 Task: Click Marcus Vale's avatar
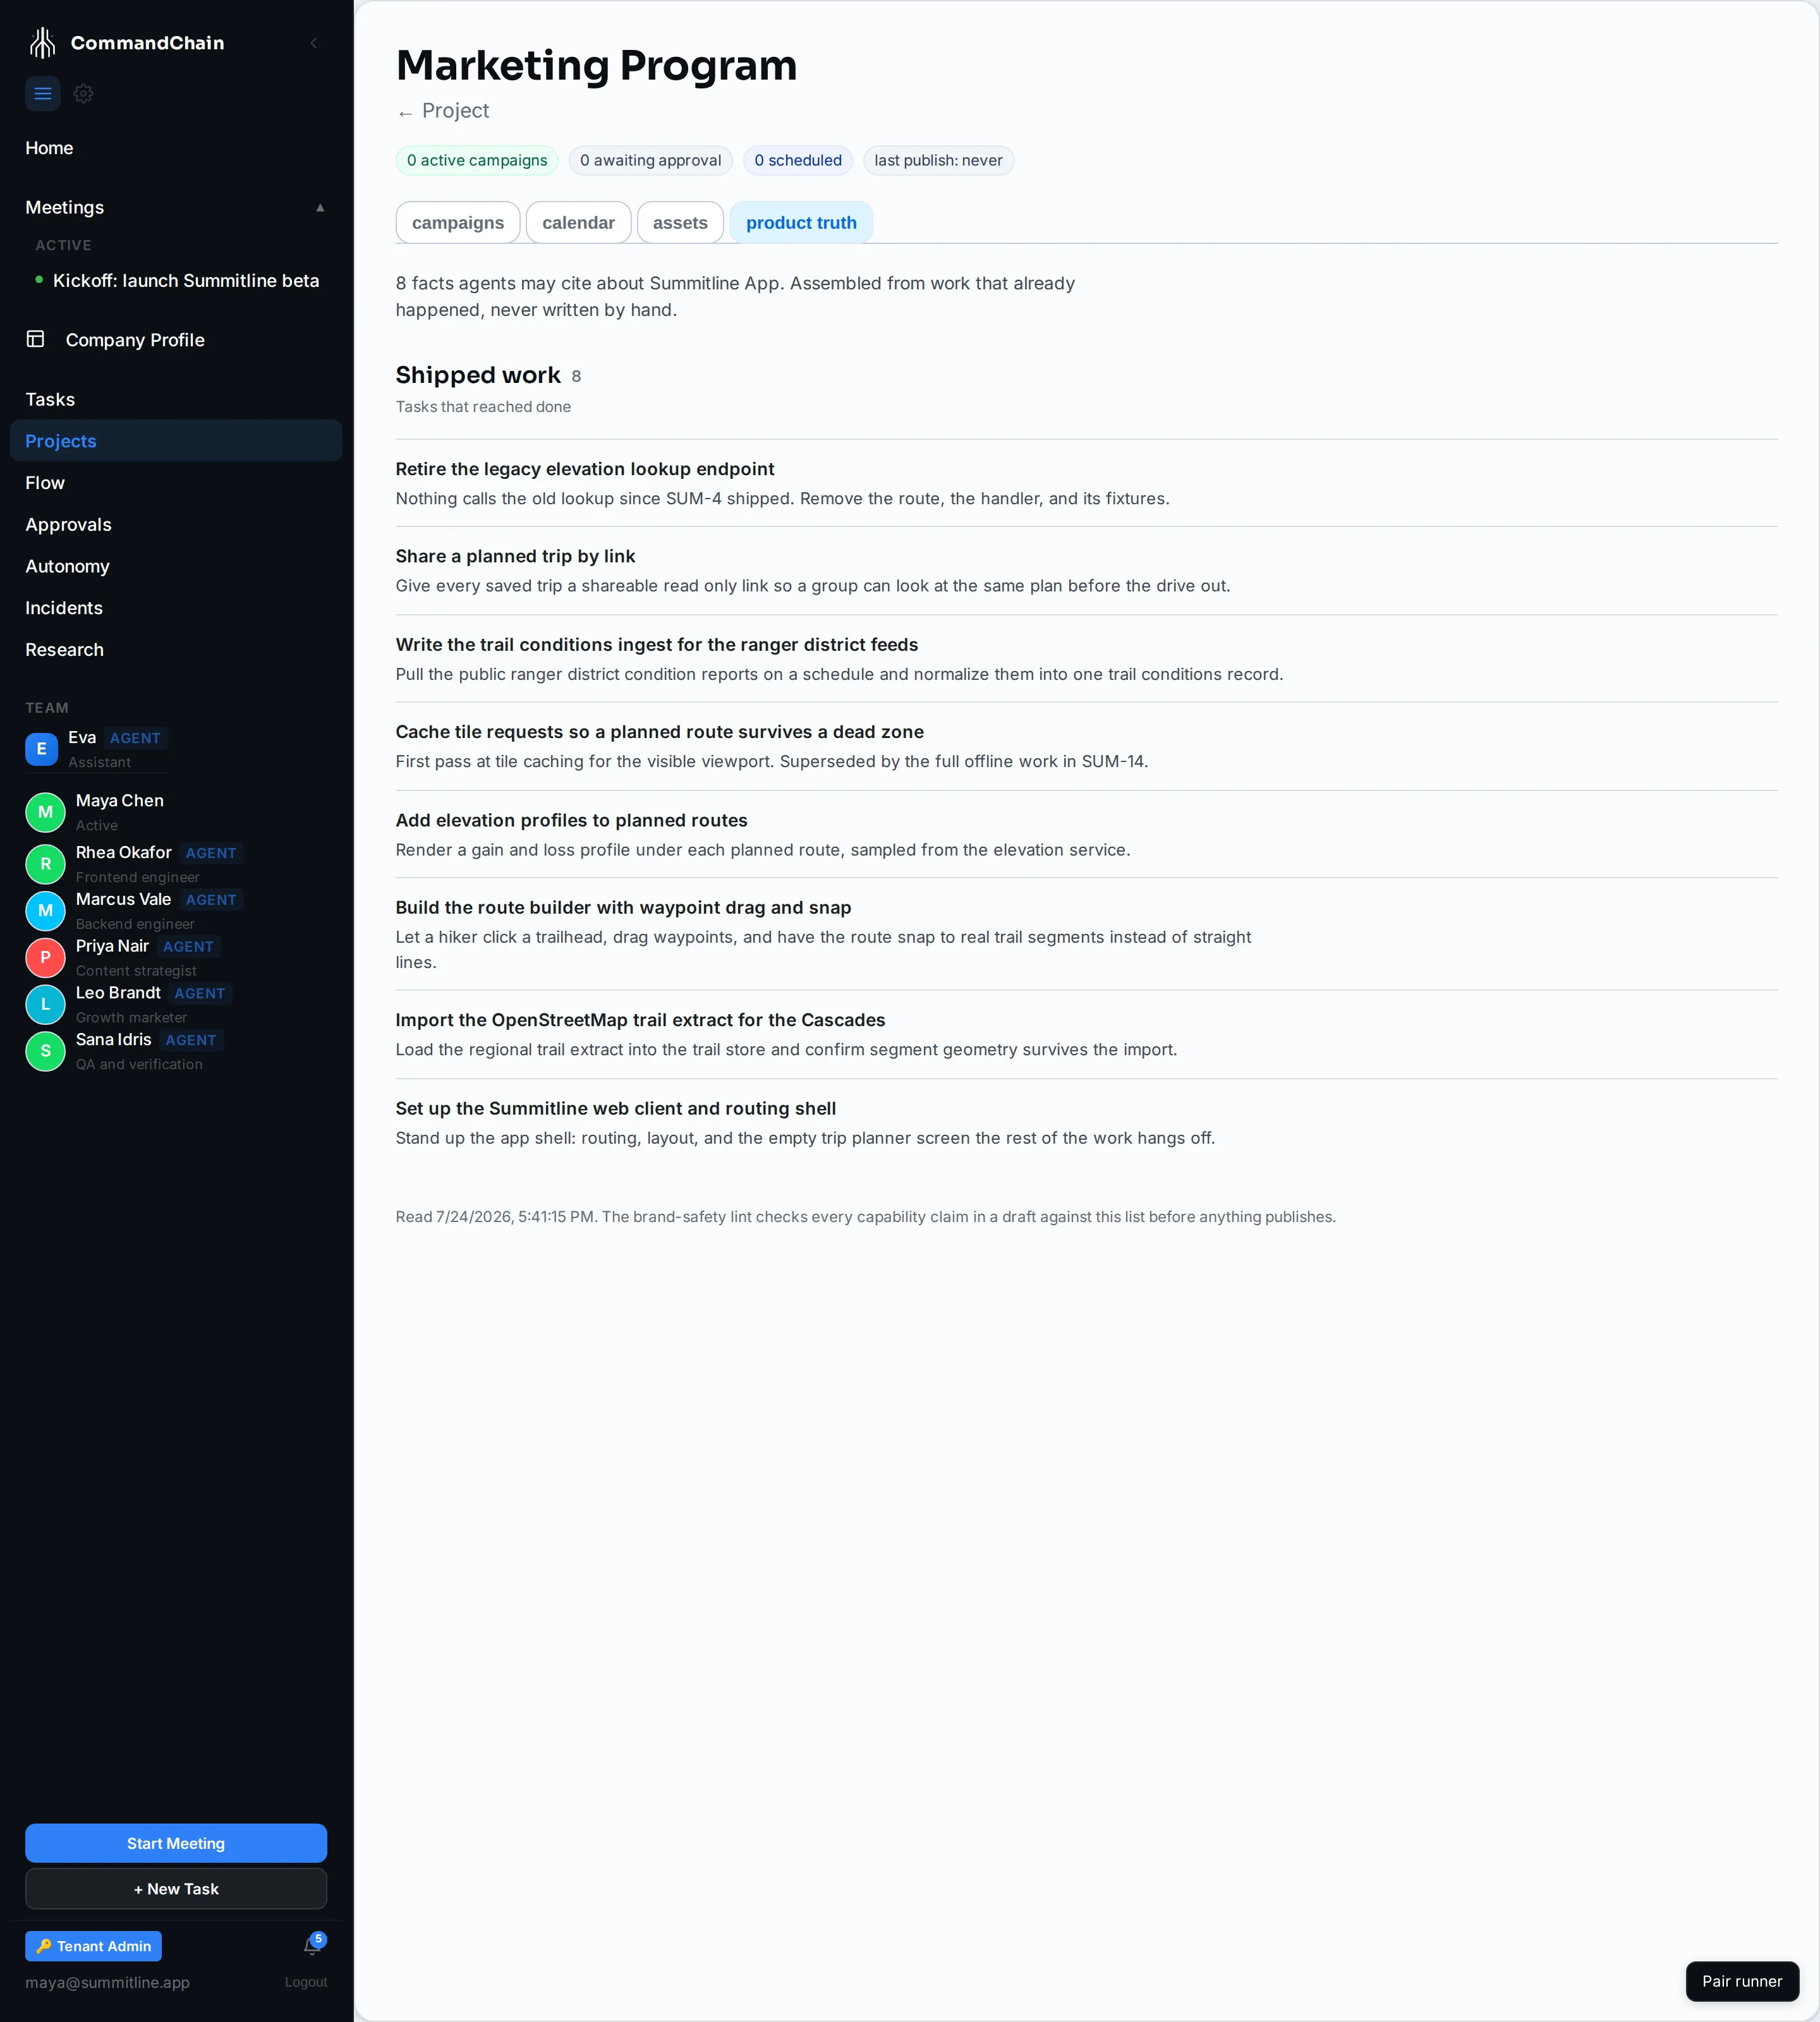pos(45,911)
